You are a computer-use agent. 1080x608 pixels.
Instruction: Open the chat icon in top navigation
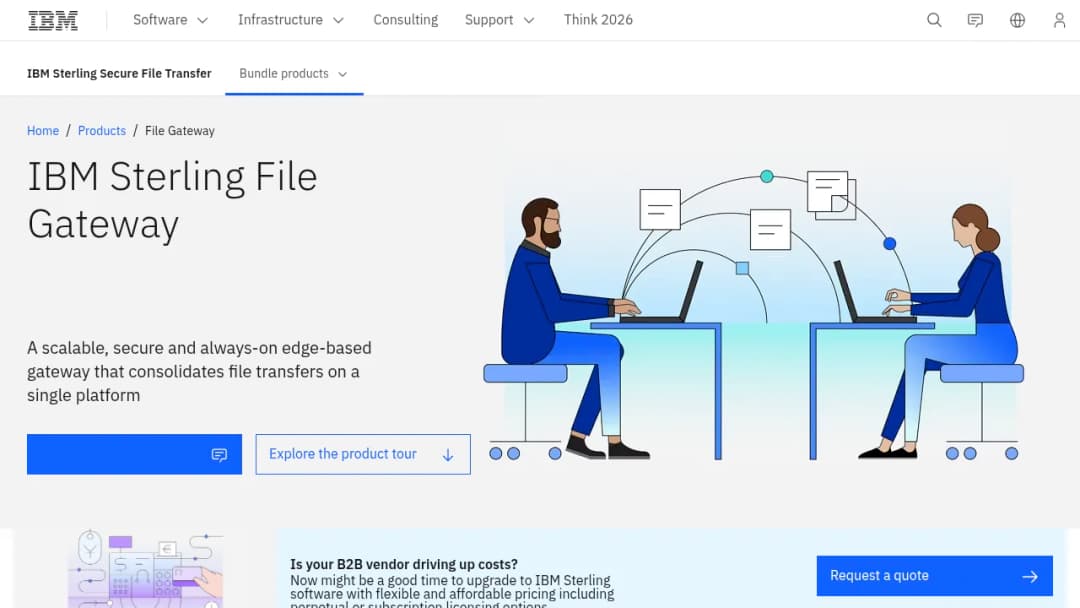(975, 20)
